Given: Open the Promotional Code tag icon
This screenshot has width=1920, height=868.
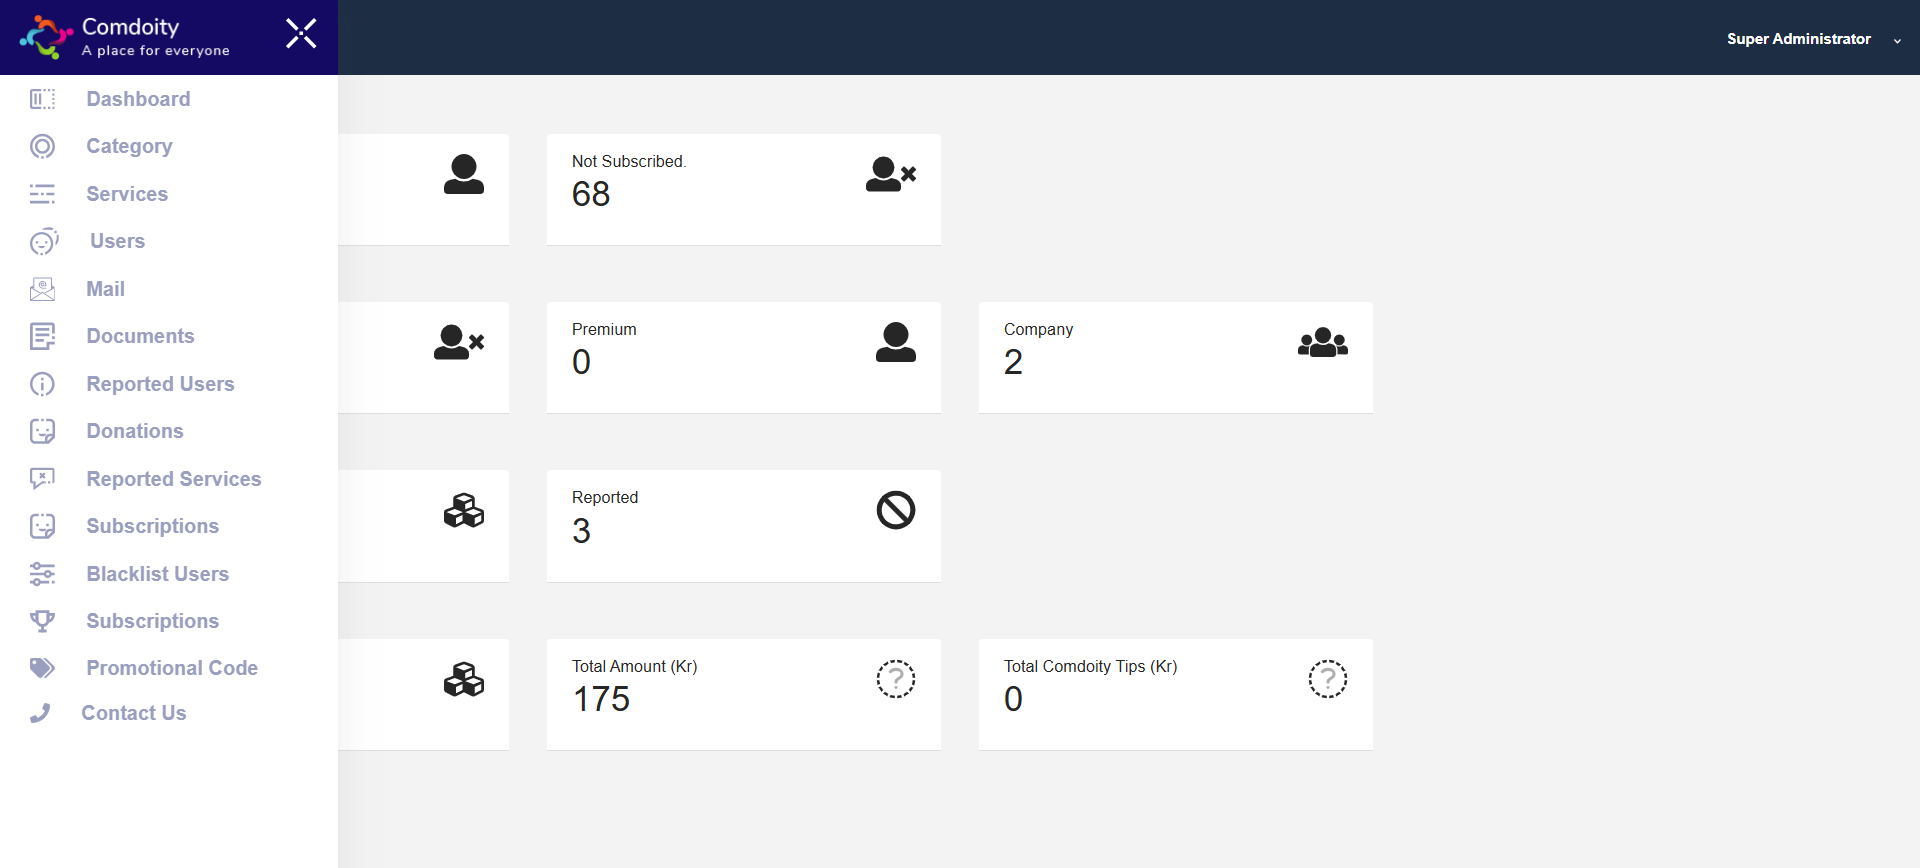Looking at the screenshot, I should [x=42, y=668].
